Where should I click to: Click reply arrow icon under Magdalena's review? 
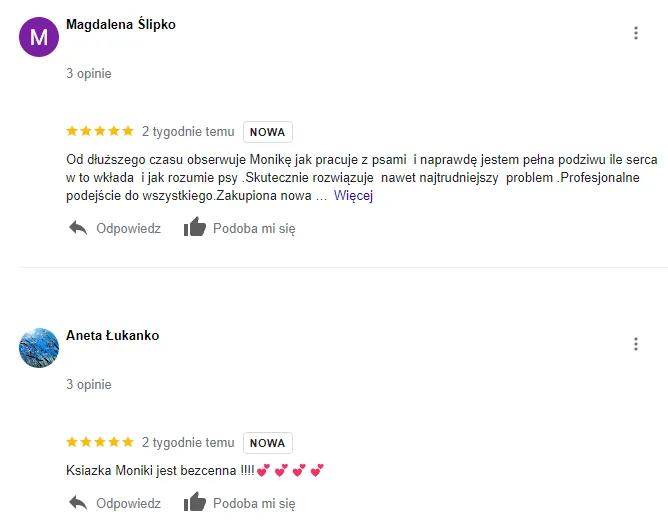(78, 228)
